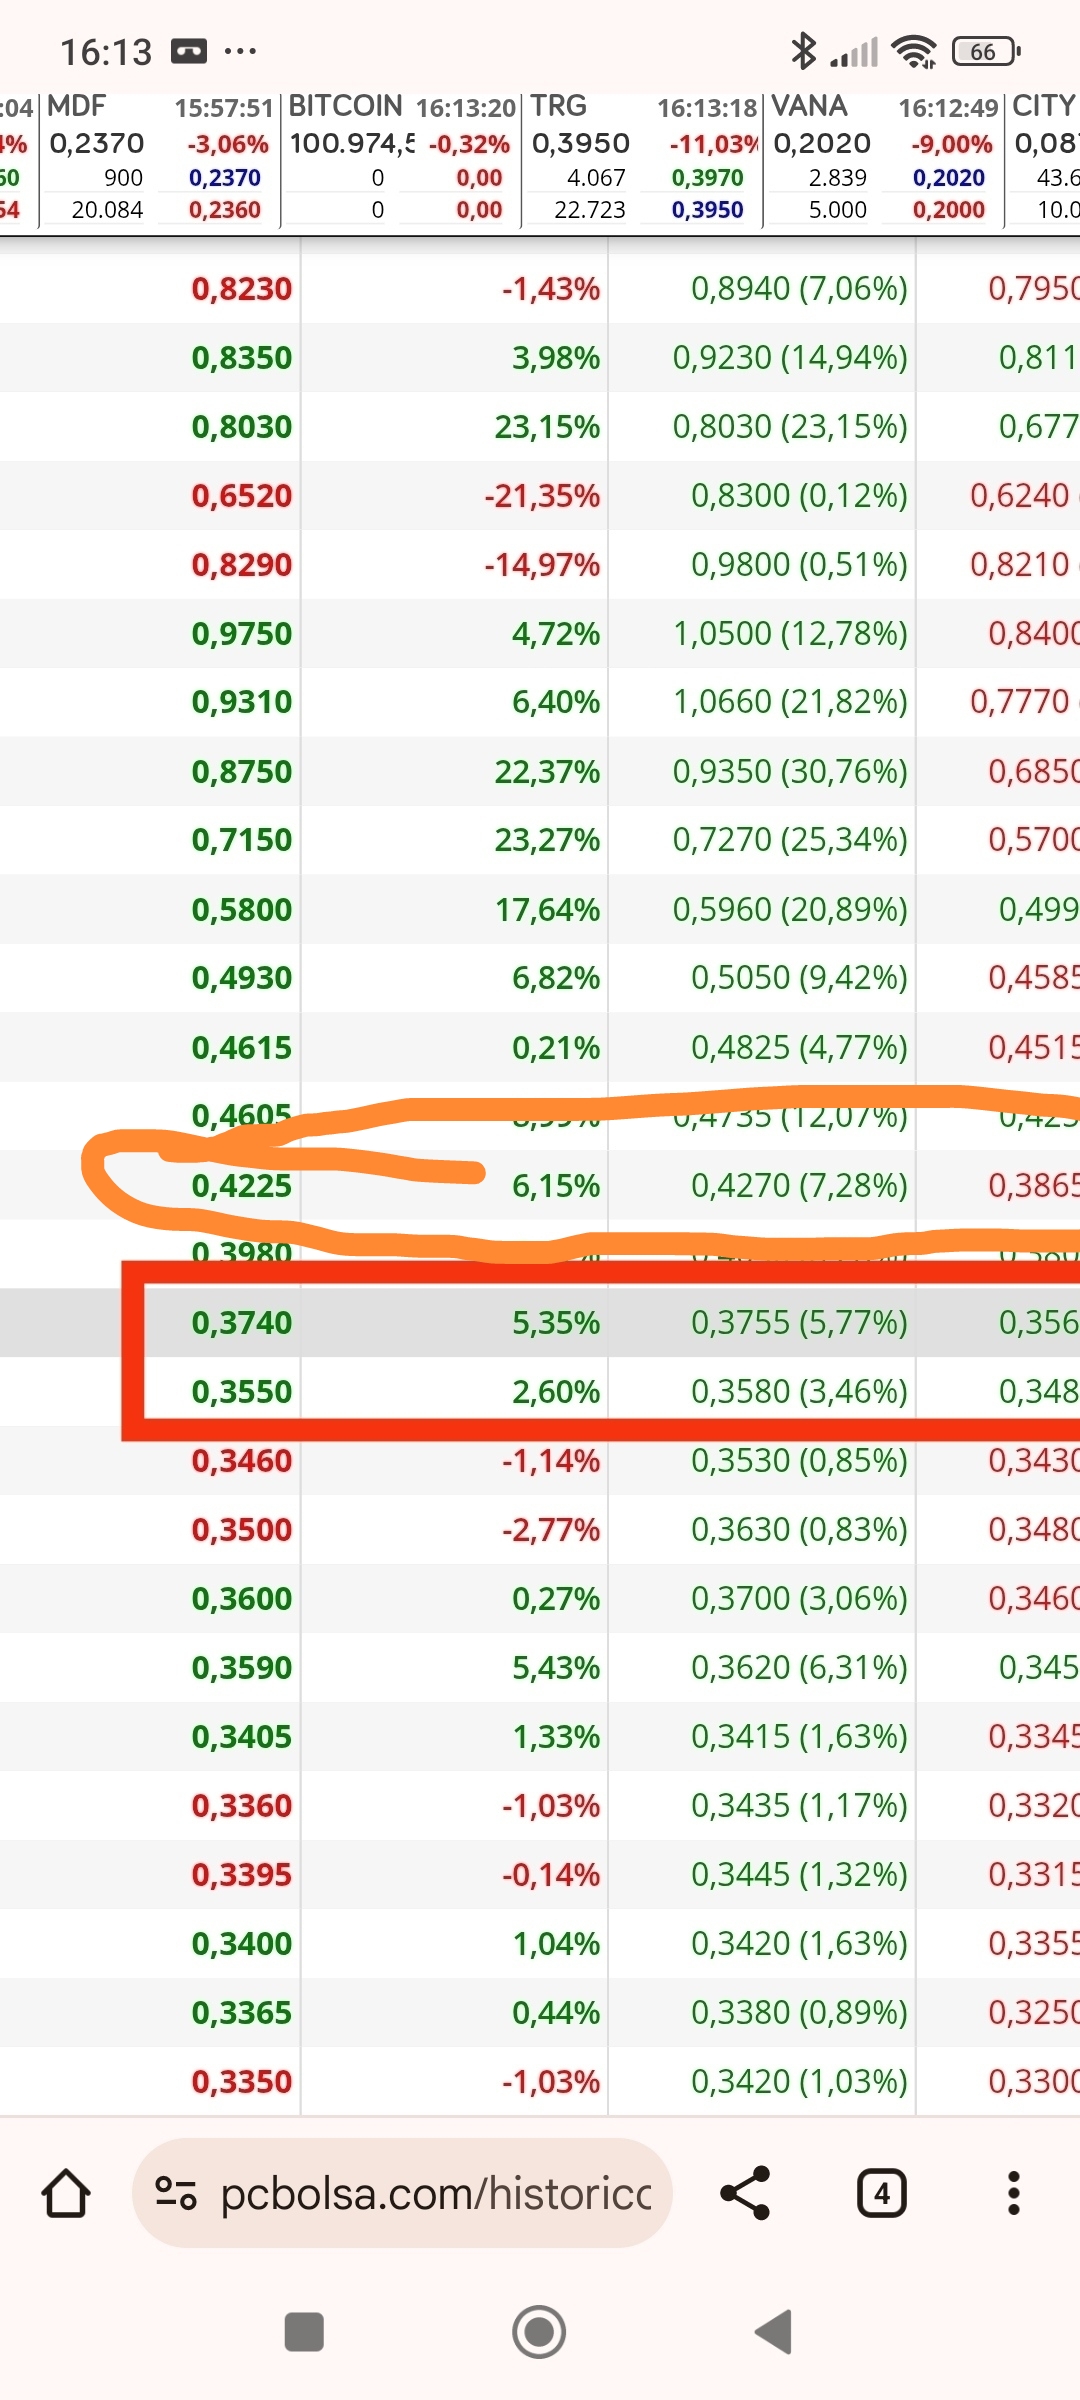Screen dimensions: 1080x2400
Task: Select percentage cell 2,60%
Action: click(556, 1392)
